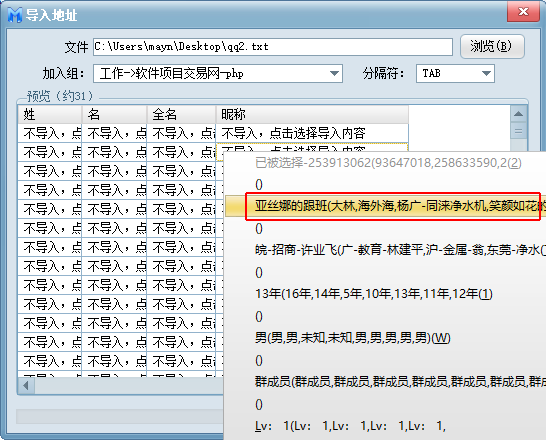The width and height of the screenshot is (546, 440).
Task: Click the 0 entry below 男(男,男 item
Action: 385,360
